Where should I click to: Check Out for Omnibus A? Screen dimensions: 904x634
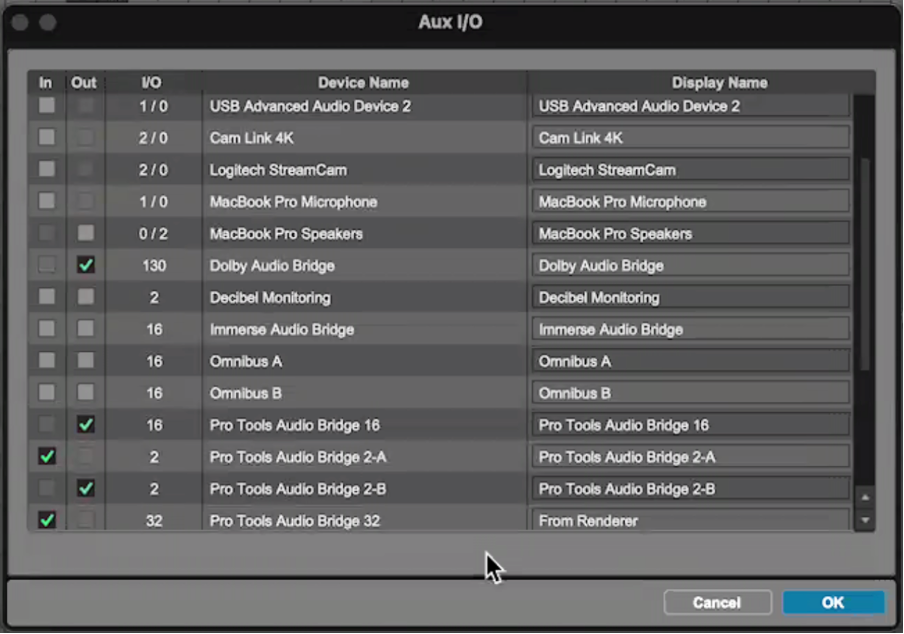86,361
